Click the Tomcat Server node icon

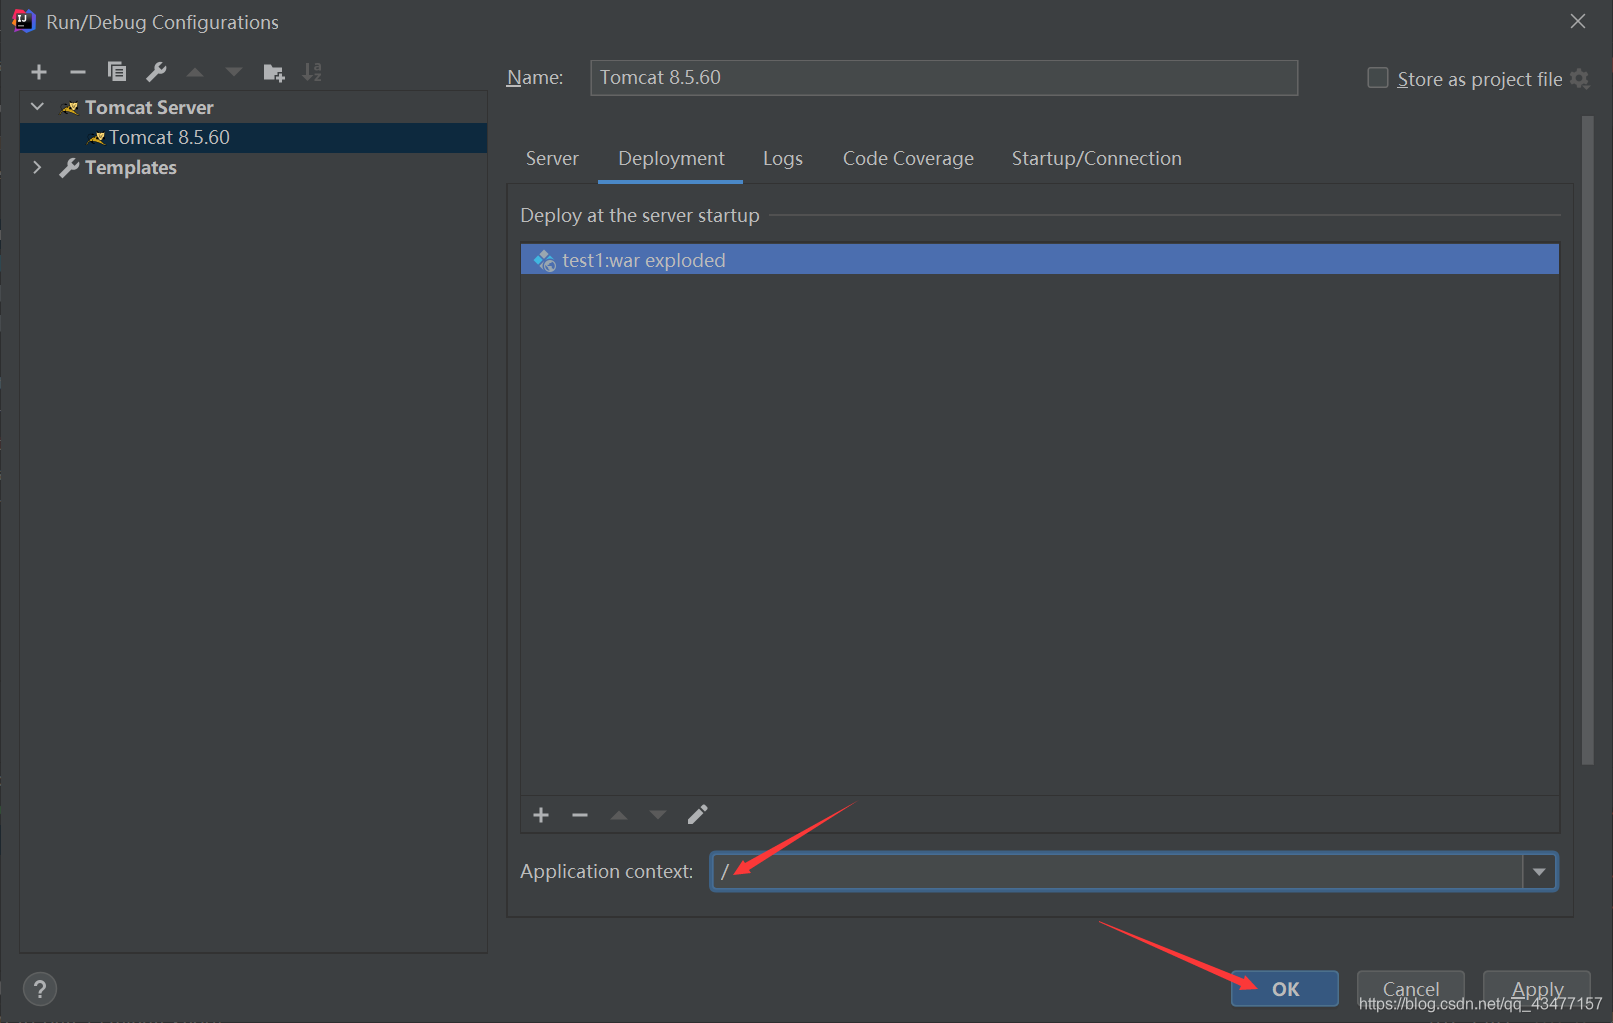point(70,107)
